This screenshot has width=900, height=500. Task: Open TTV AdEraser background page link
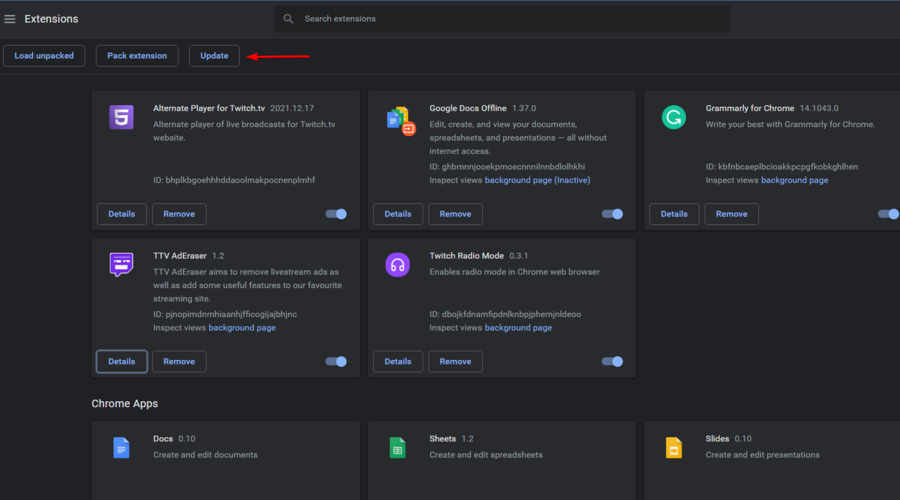click(x=242, y=328)
